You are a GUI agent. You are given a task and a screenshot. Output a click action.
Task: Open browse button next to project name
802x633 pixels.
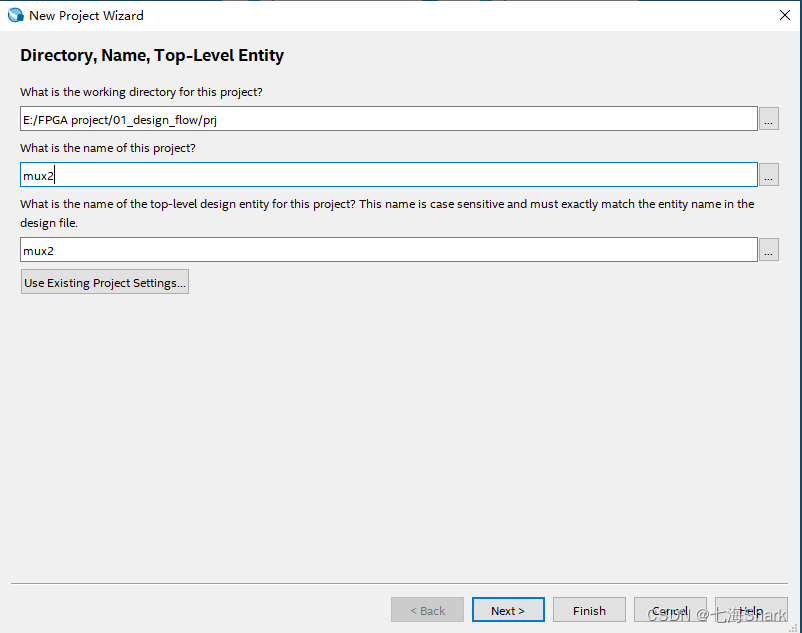(x=768, y=175)
